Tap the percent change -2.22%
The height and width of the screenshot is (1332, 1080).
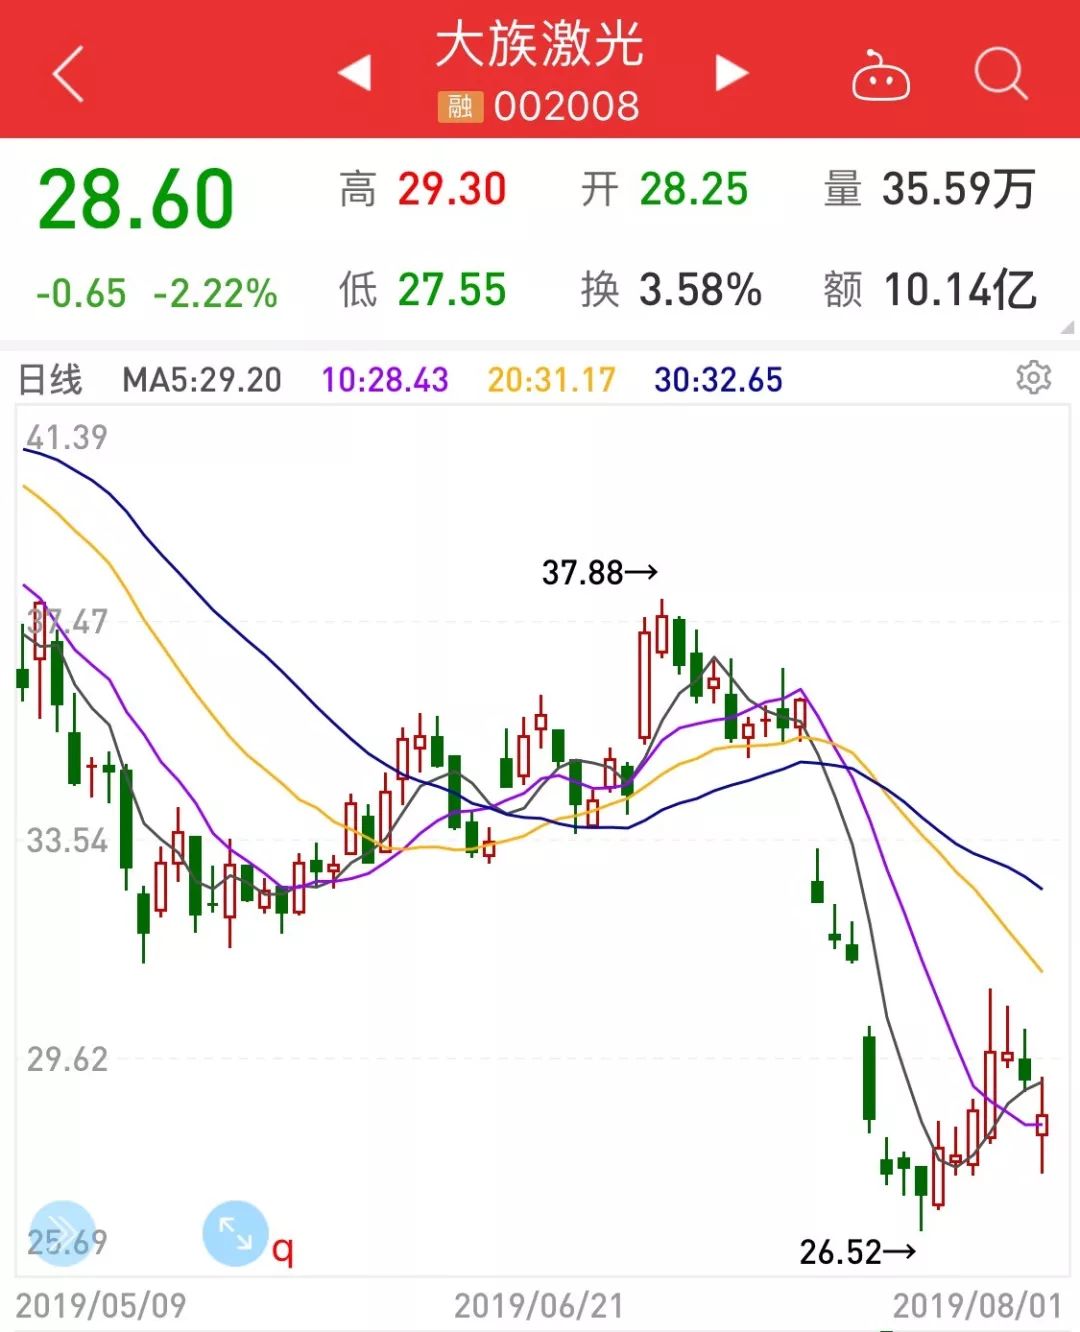click(x=215, y=293)
